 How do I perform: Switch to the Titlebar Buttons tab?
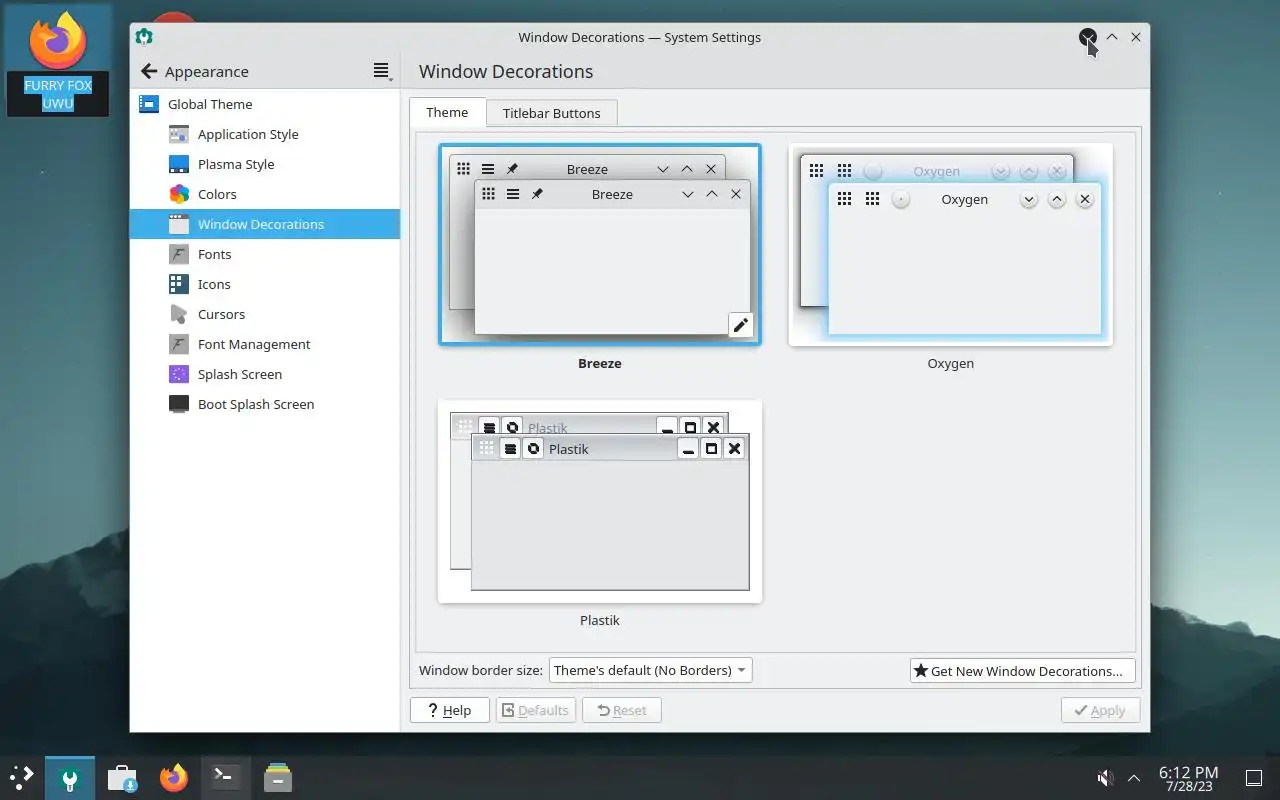[551, 113]
